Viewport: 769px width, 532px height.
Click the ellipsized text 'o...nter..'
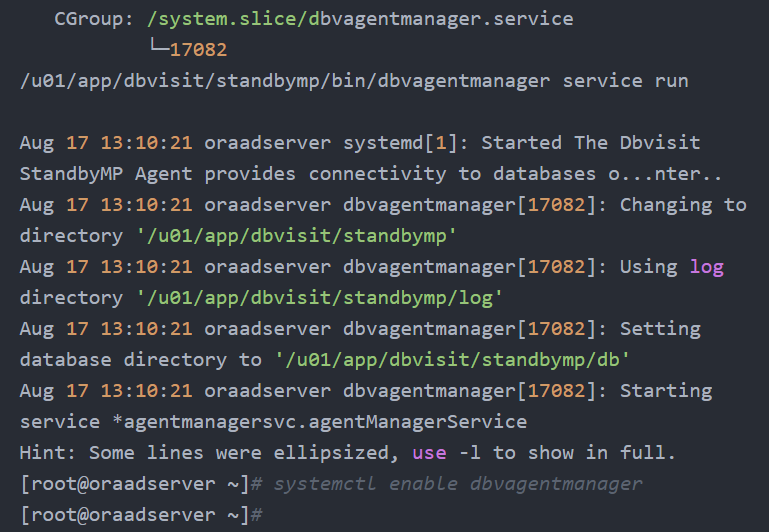pos(665,174)
